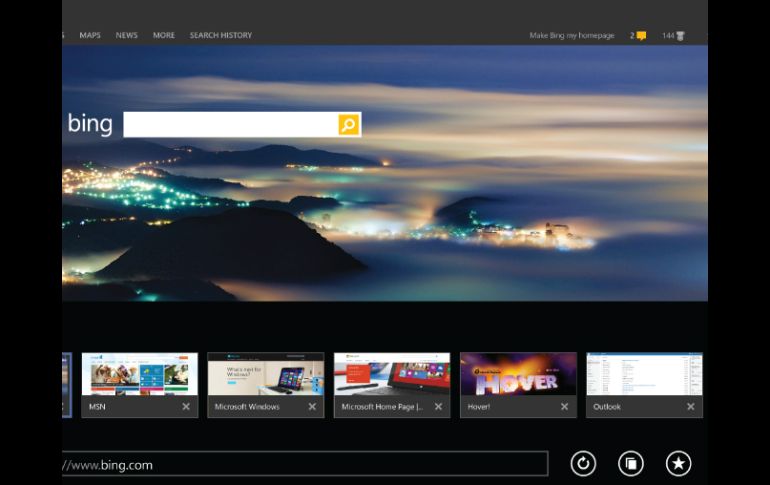
Task: Expand the MORE menu in Bing navigation
Action: (164, 36)
